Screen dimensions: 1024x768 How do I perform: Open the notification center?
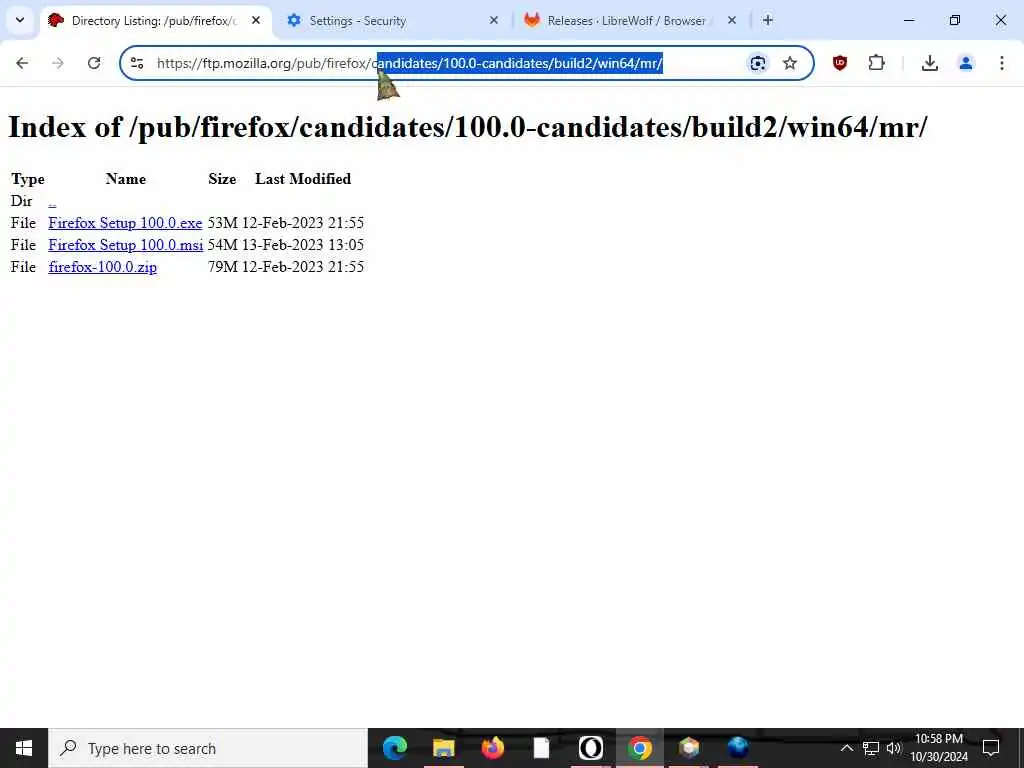click(991, 748)
